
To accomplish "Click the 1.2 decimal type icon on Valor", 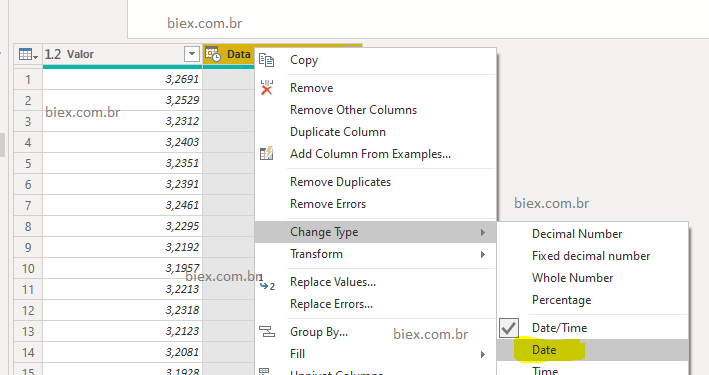I will 52,54.
